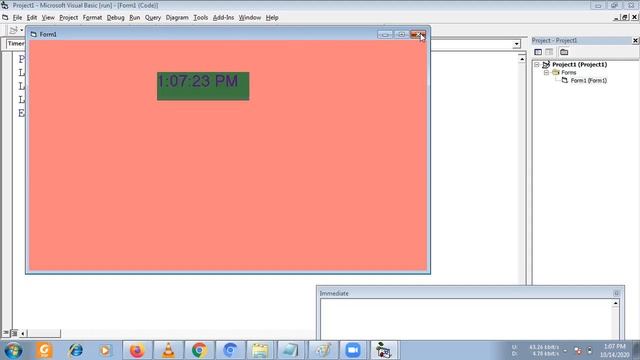Minimize the running Form1 window

click(x=385, y=35)
